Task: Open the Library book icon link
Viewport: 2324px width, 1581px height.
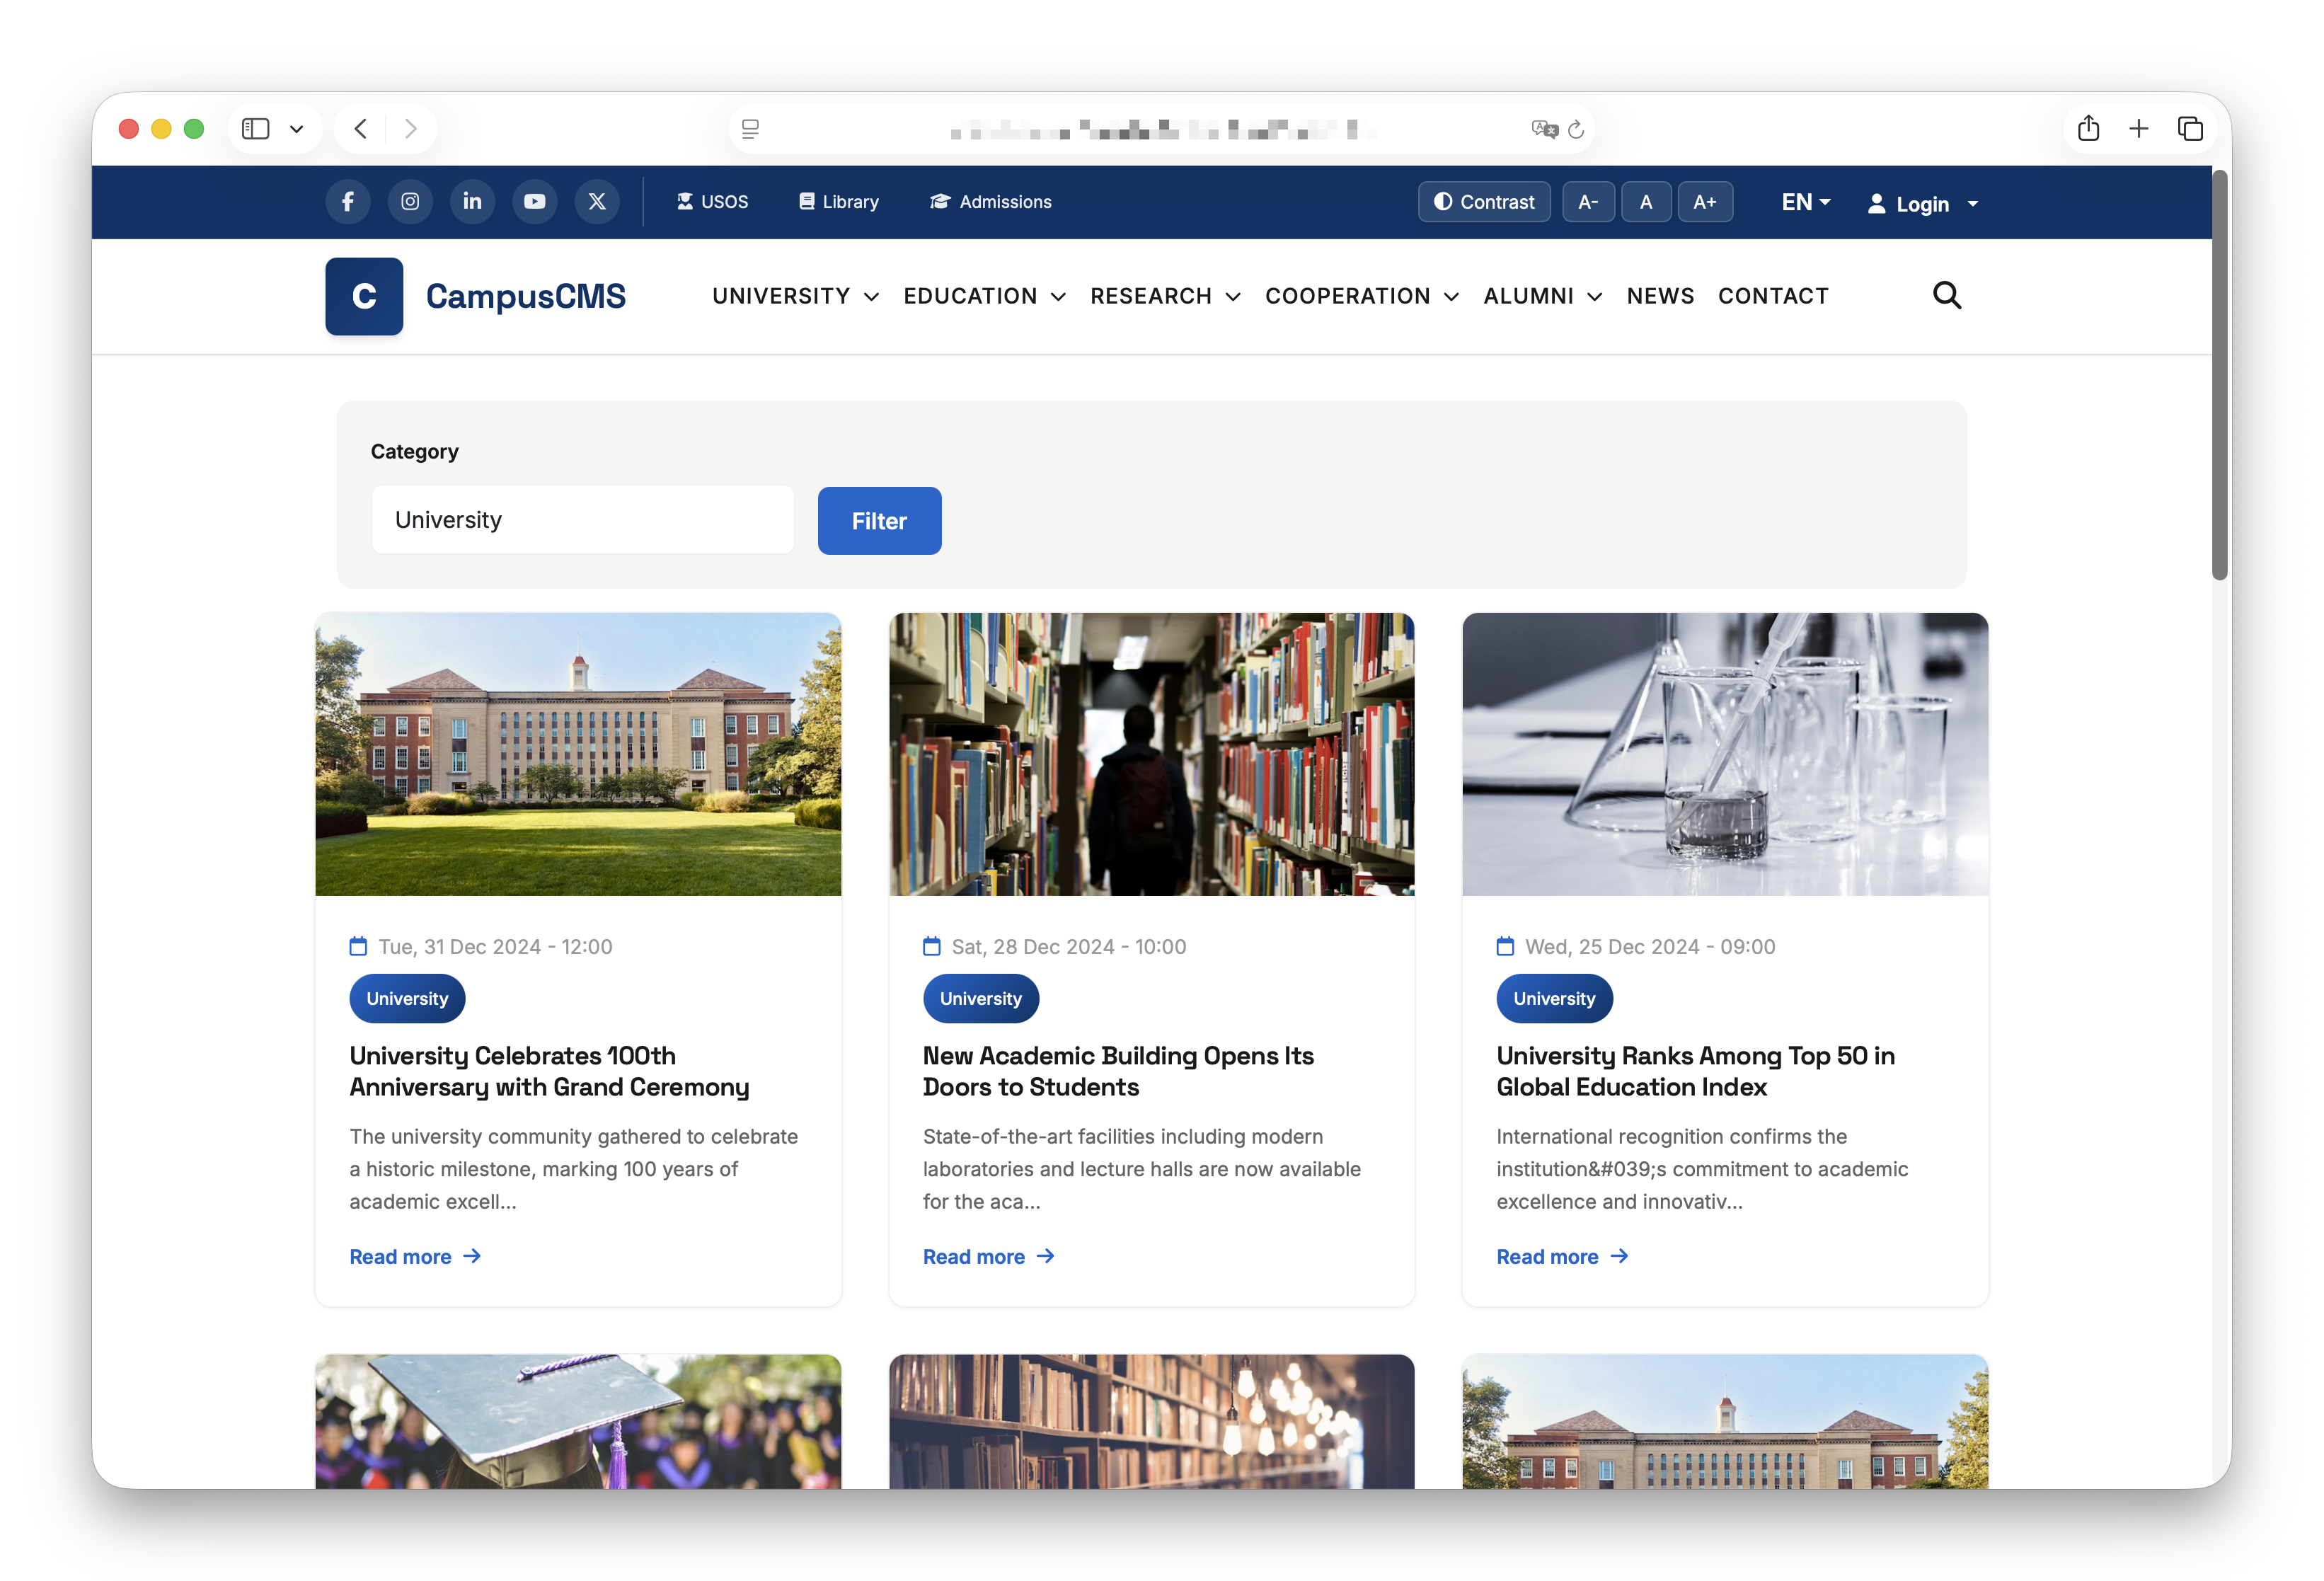Action: [x=838, y=201]
